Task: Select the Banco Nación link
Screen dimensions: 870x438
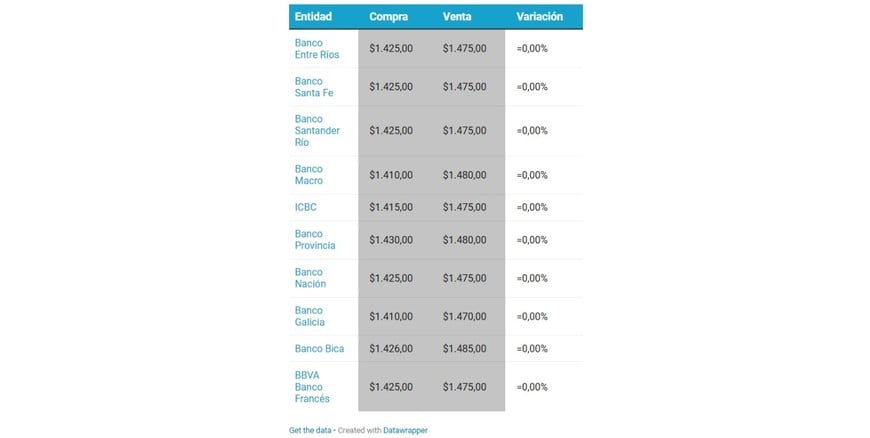Action: click(x=310, y=278)
